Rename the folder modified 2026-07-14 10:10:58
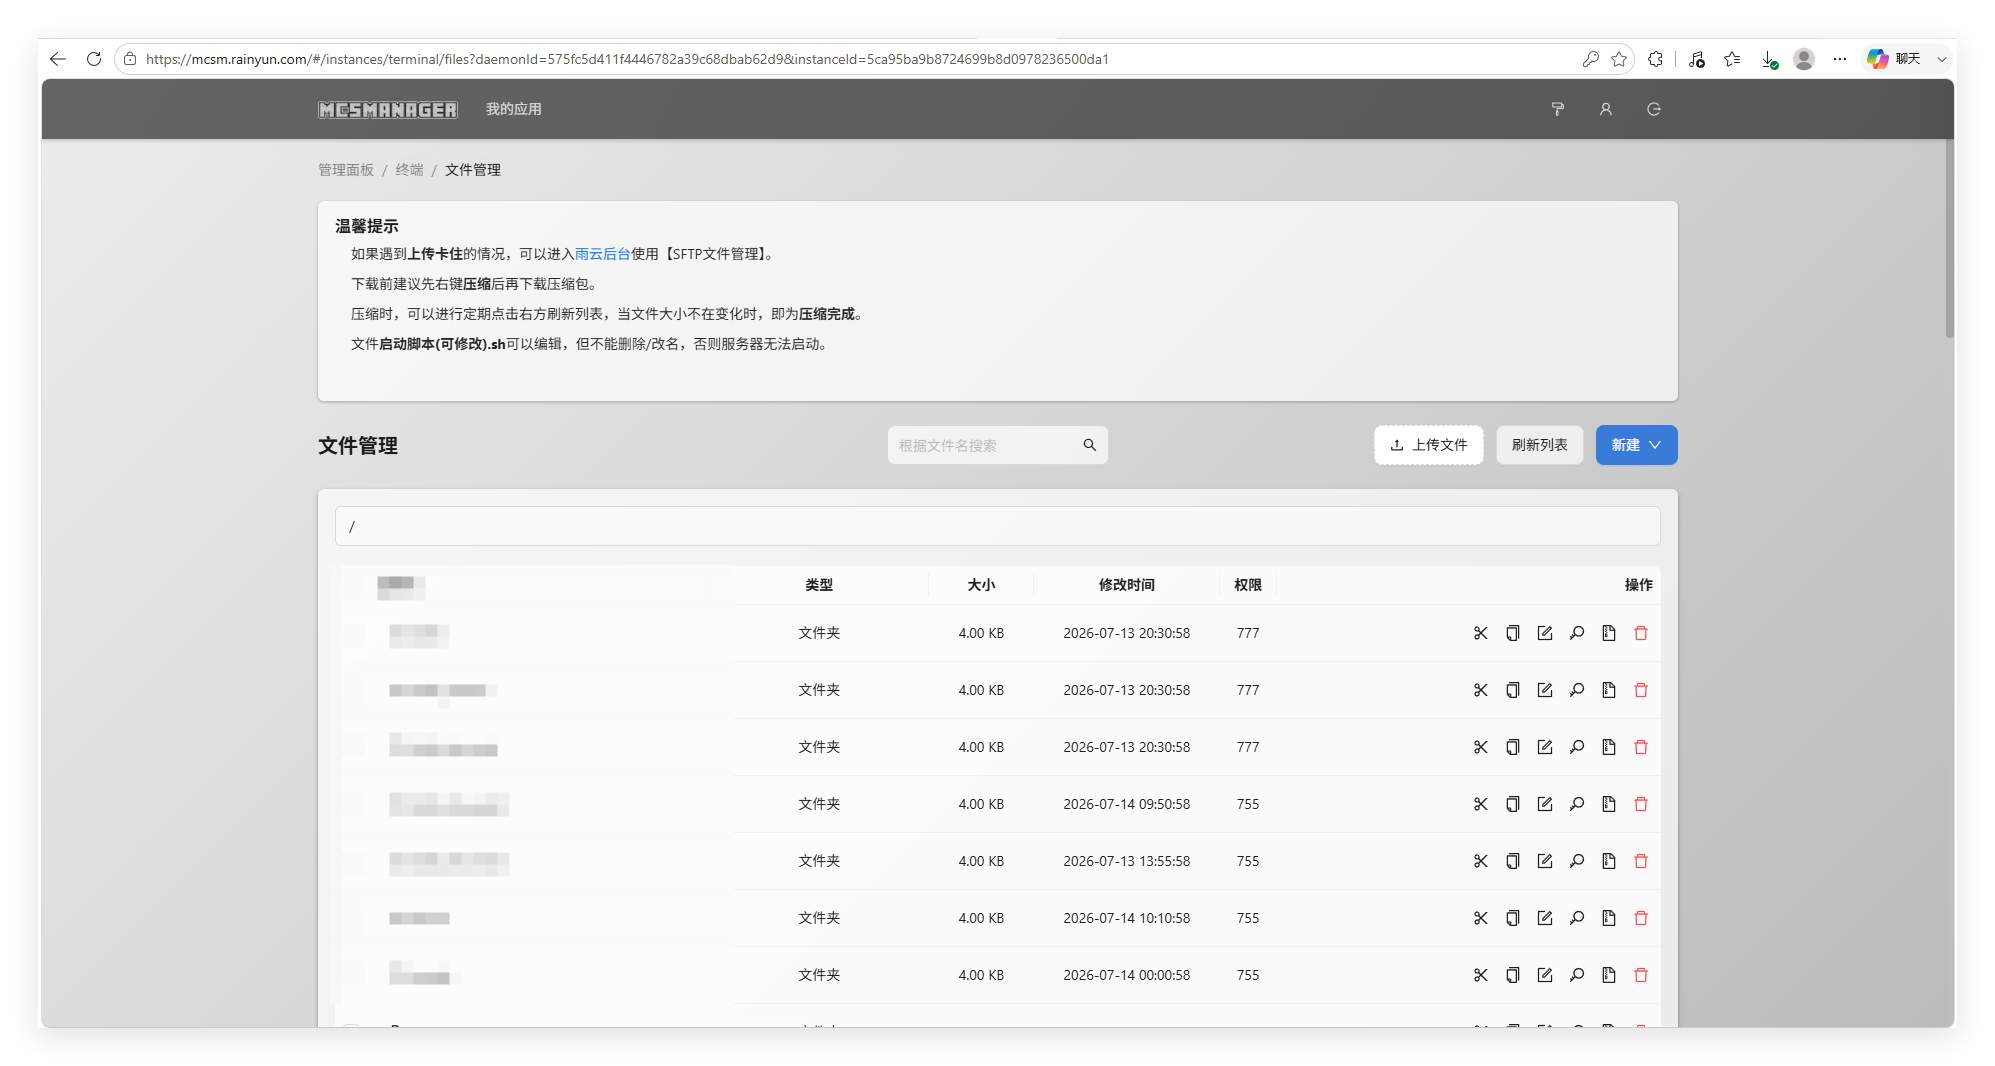 1545,918
